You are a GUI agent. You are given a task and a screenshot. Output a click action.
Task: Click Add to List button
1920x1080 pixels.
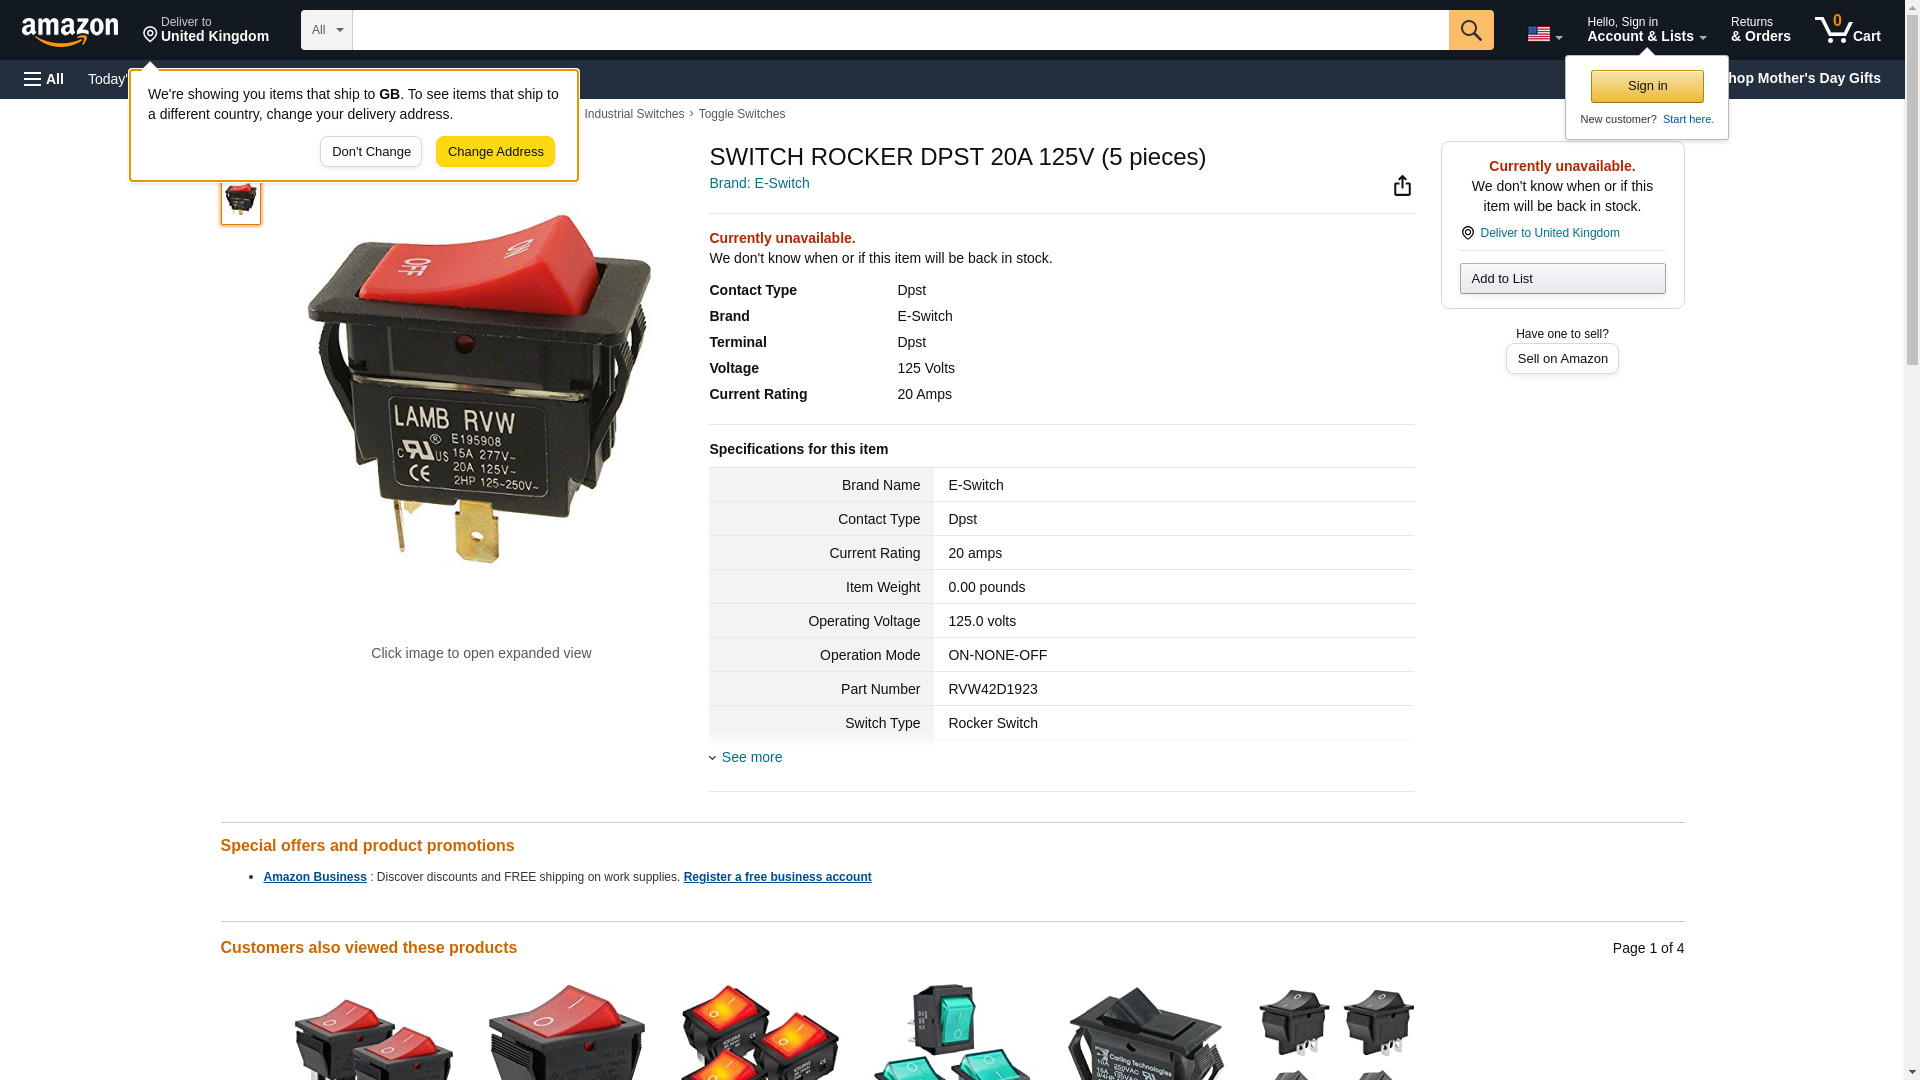pos(1562,278)
